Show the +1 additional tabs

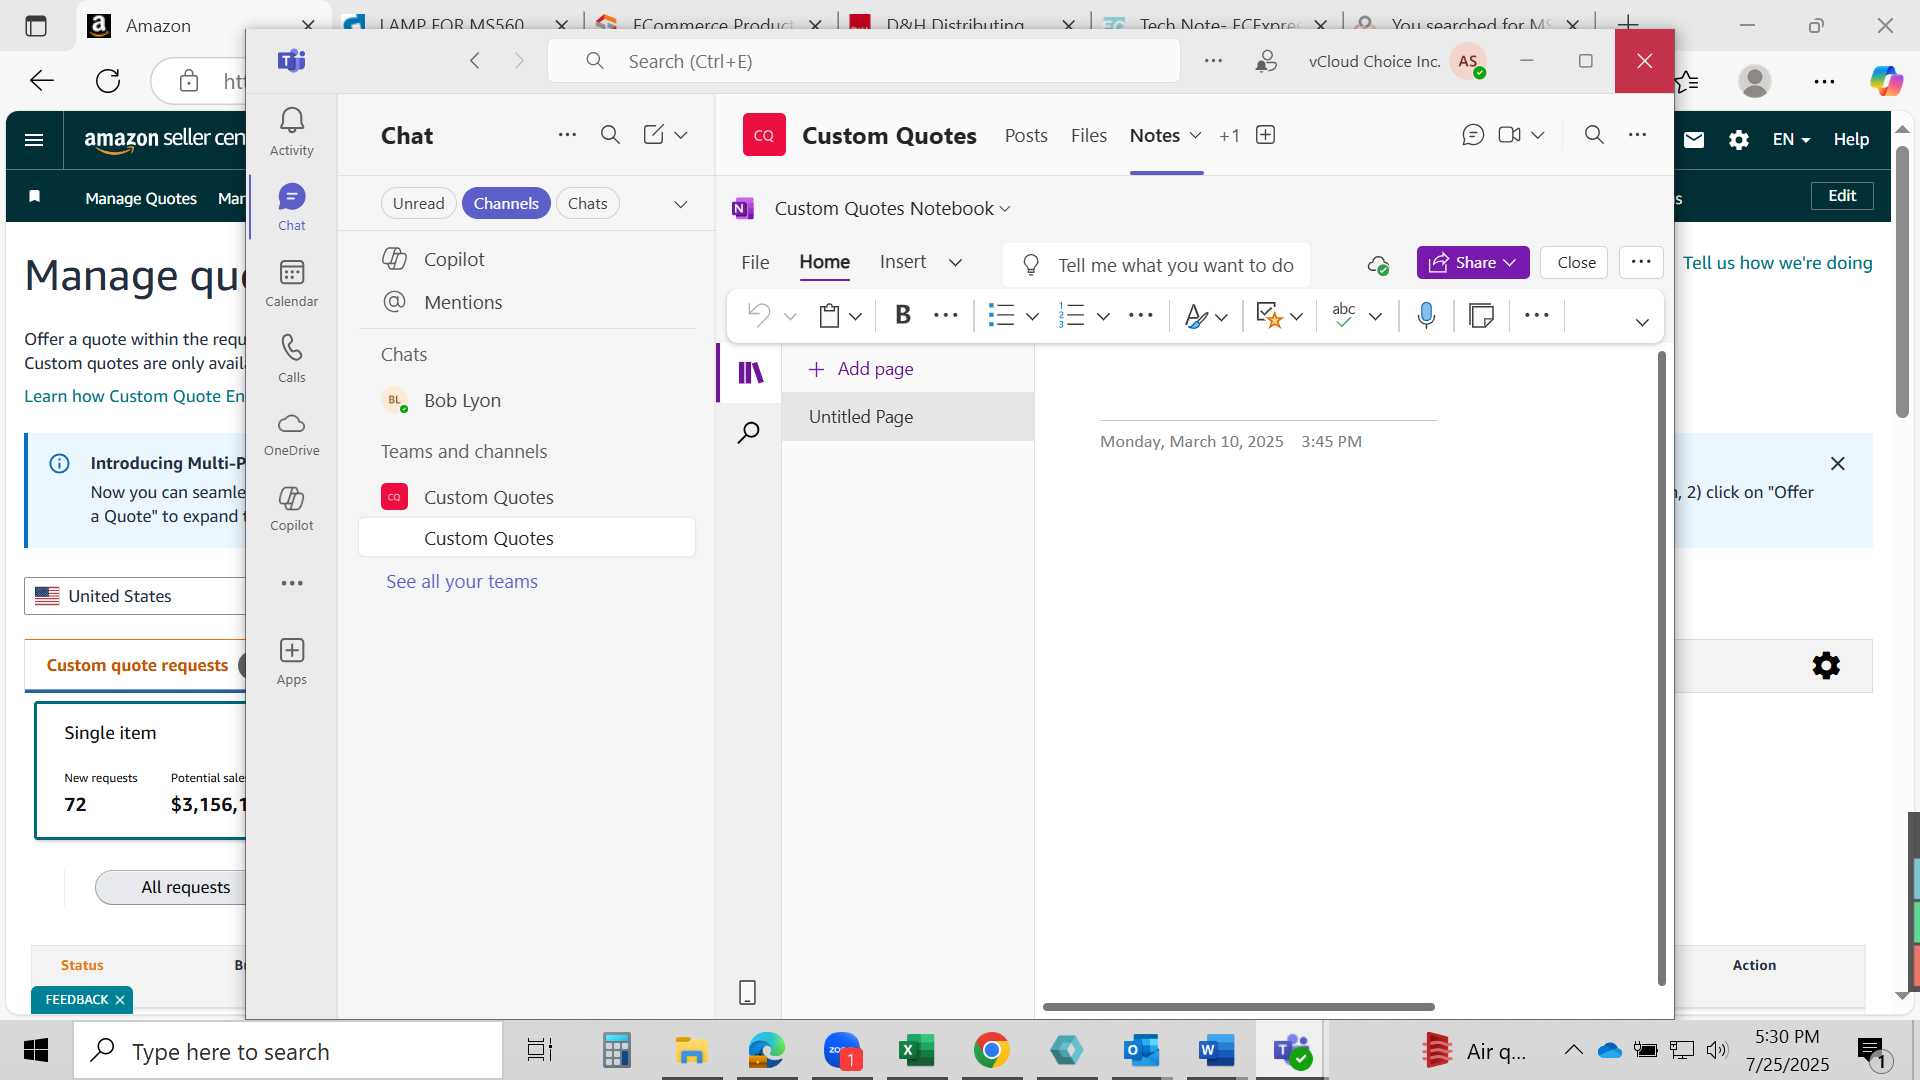coord(1229,135)
